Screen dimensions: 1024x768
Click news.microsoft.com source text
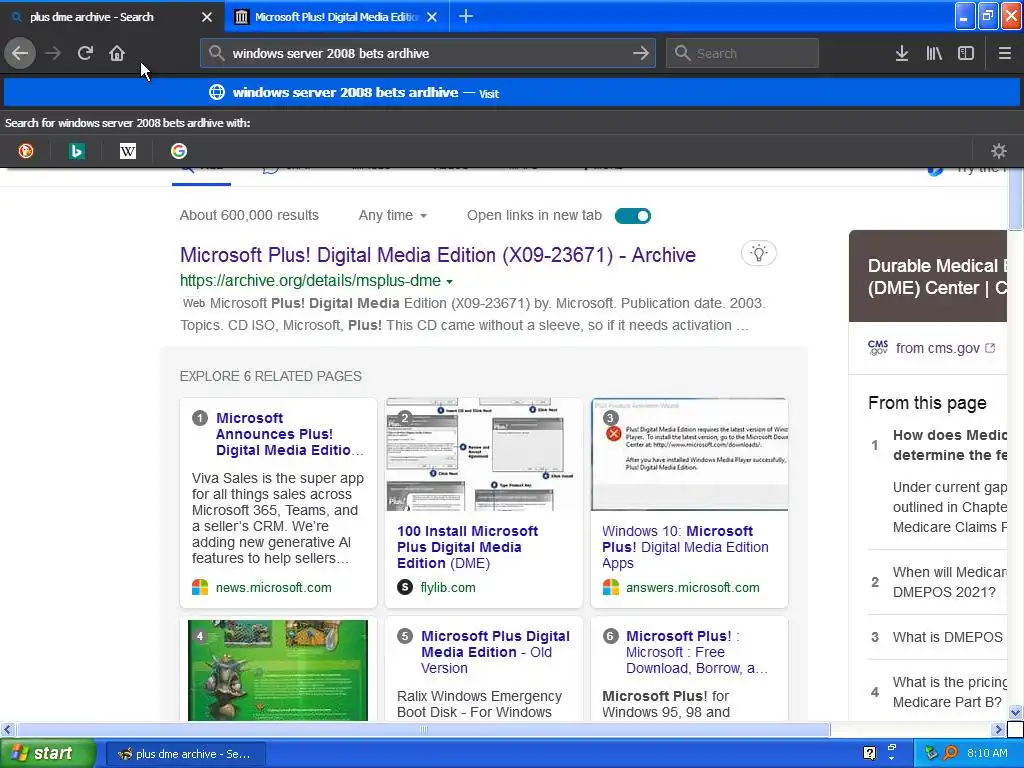pos(274,587)
